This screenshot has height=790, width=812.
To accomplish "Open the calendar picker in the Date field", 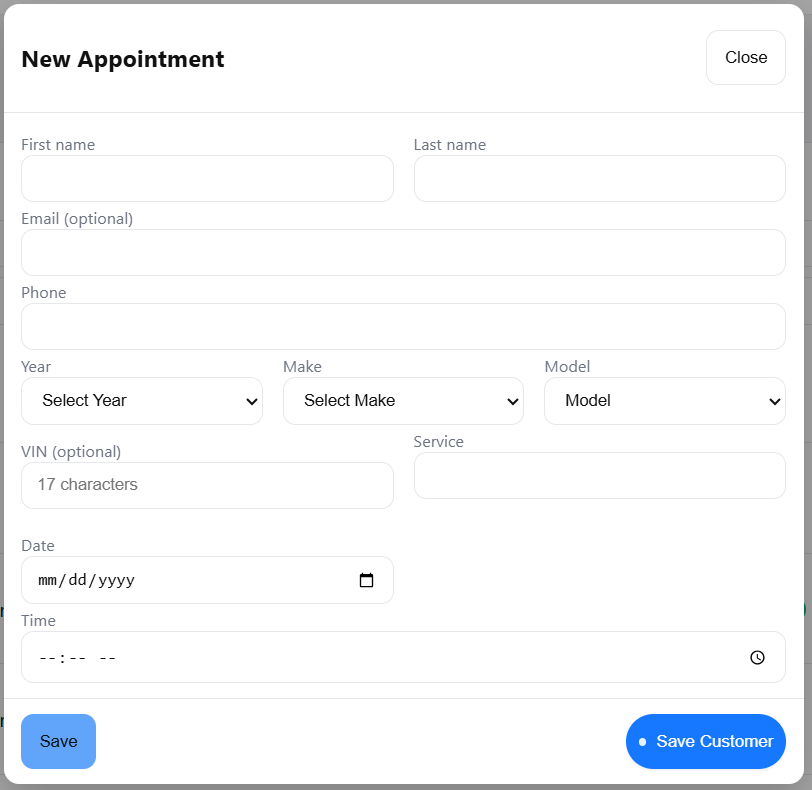I will 367,580.
